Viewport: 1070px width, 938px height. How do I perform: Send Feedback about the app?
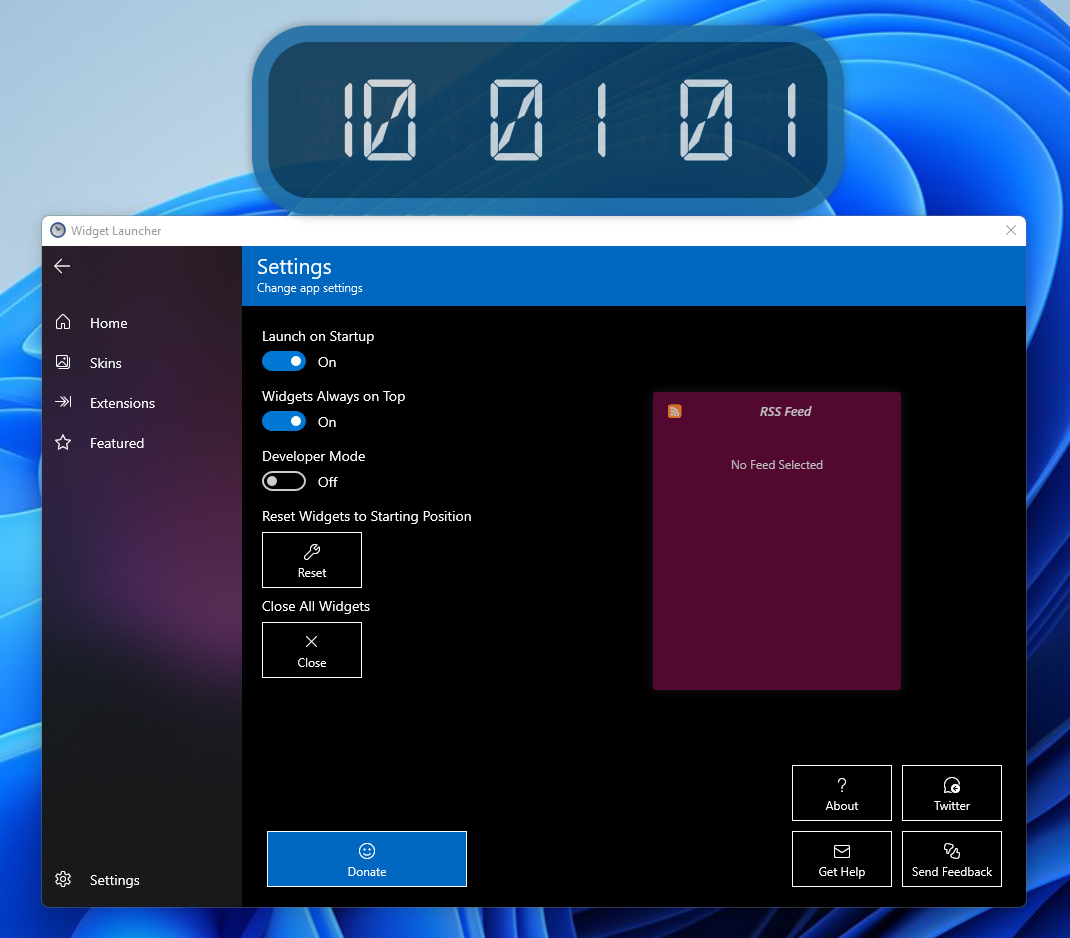coord(951,859)
